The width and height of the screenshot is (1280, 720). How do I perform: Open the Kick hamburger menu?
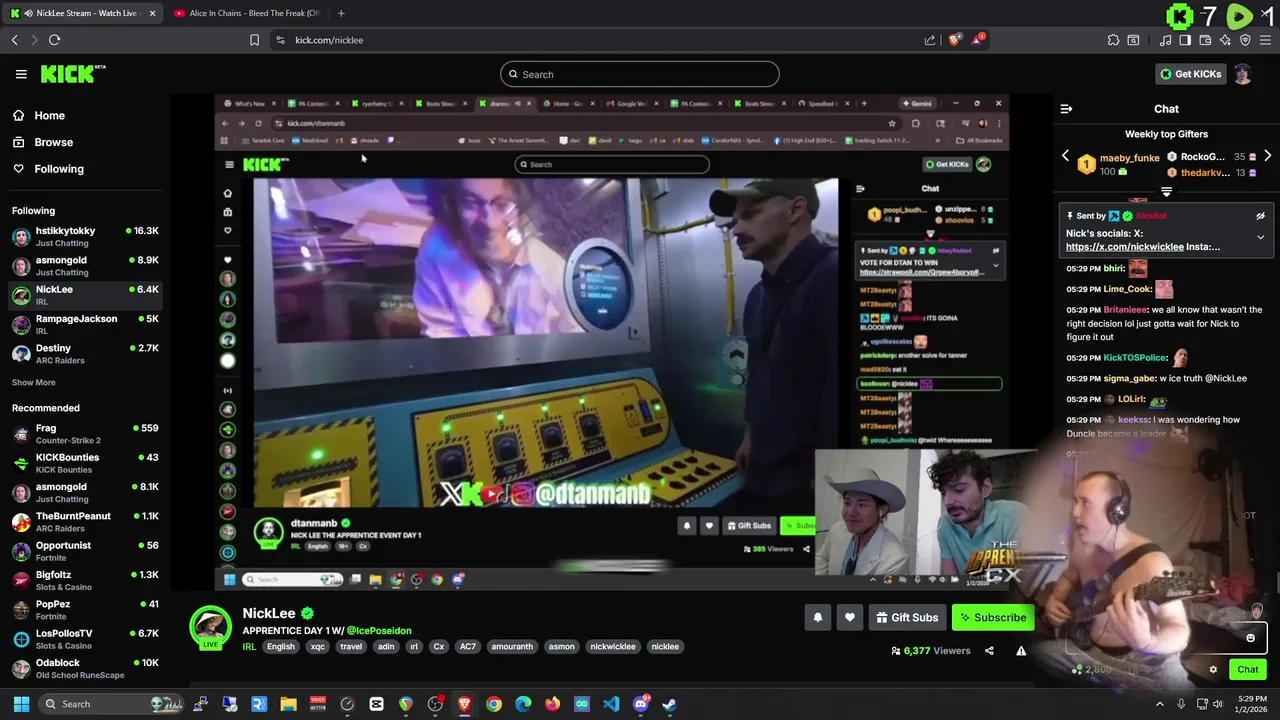click(21, 74)
